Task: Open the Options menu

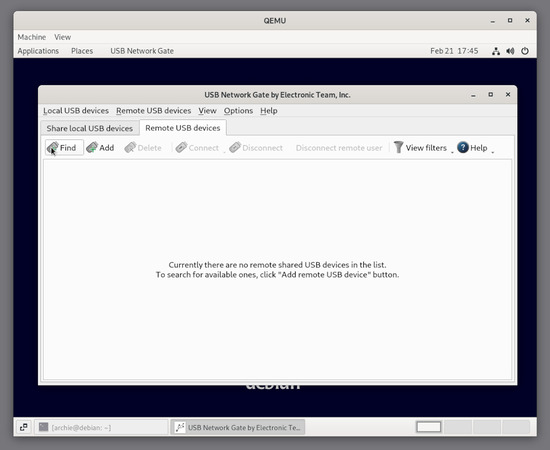Action: [x=238, y=110]
